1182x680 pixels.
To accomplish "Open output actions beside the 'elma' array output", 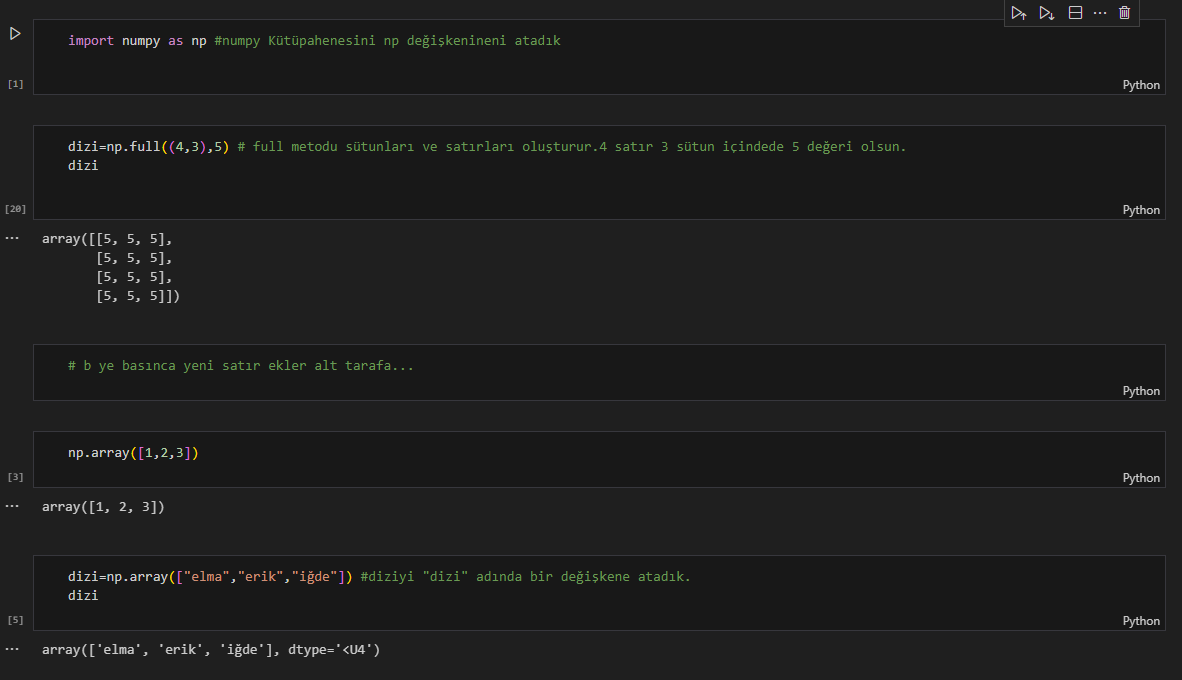I will (12, 650).
